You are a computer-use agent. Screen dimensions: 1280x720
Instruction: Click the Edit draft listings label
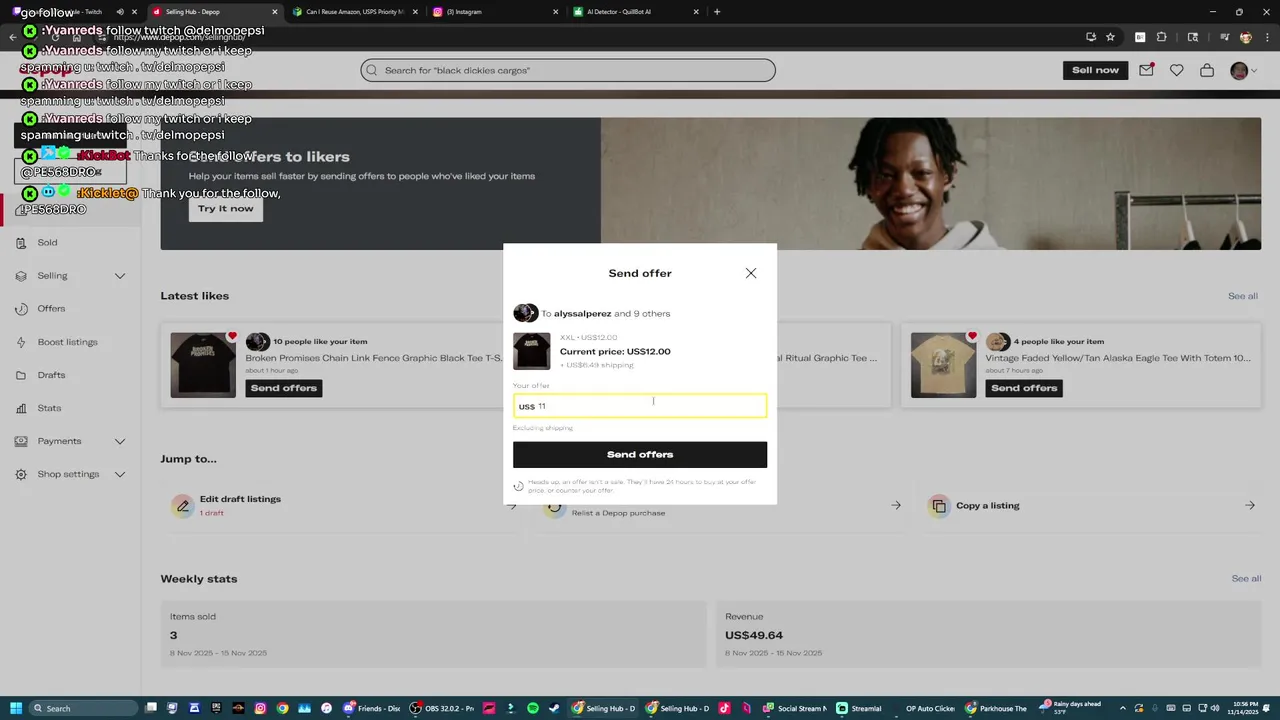point(240,499)
